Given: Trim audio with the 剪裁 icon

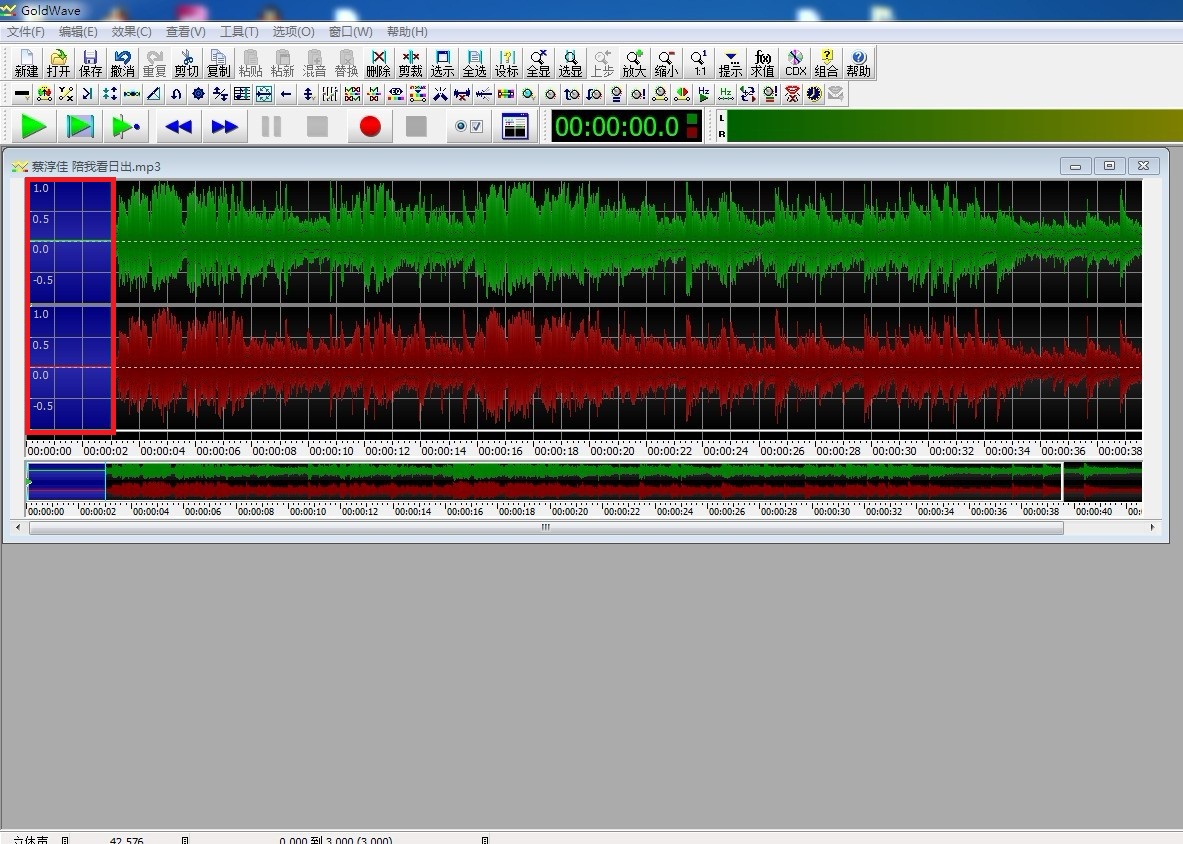Looking at the screenshot, I should (x=410, y=63).
